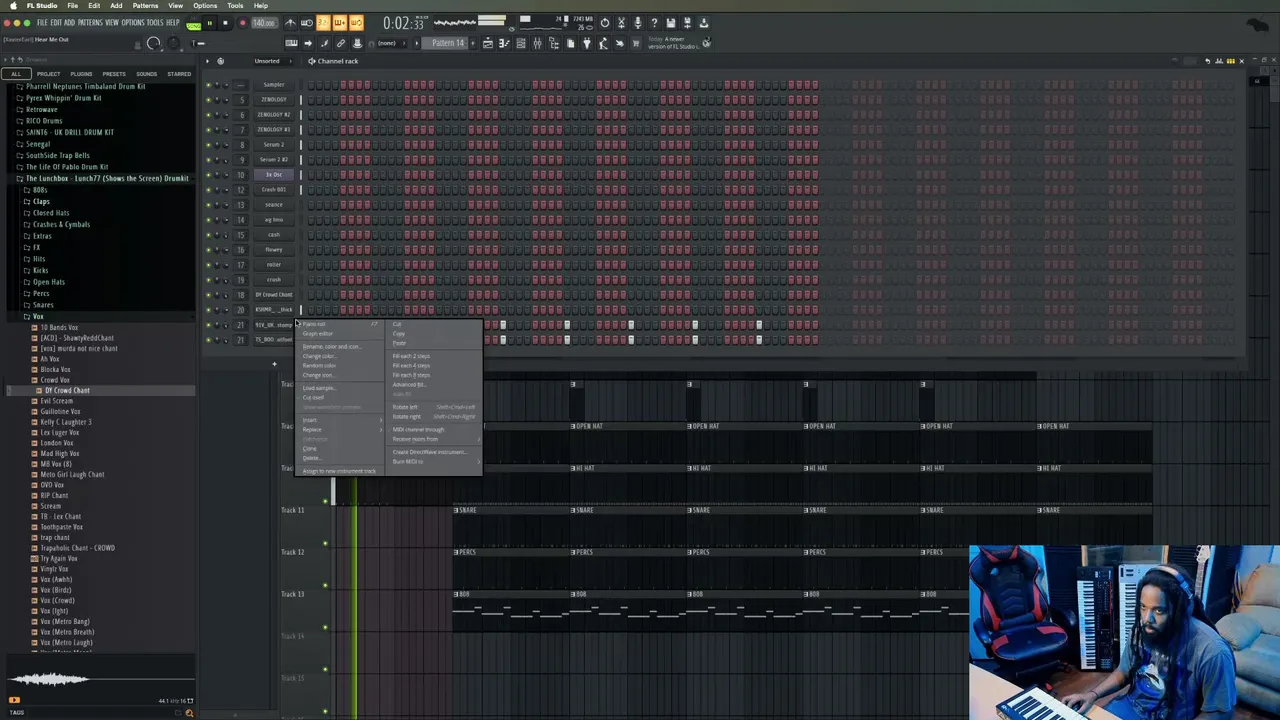Mute the DY Crowd Chant channel LED
Screen dimensions: 1280x720
point(209,295)
